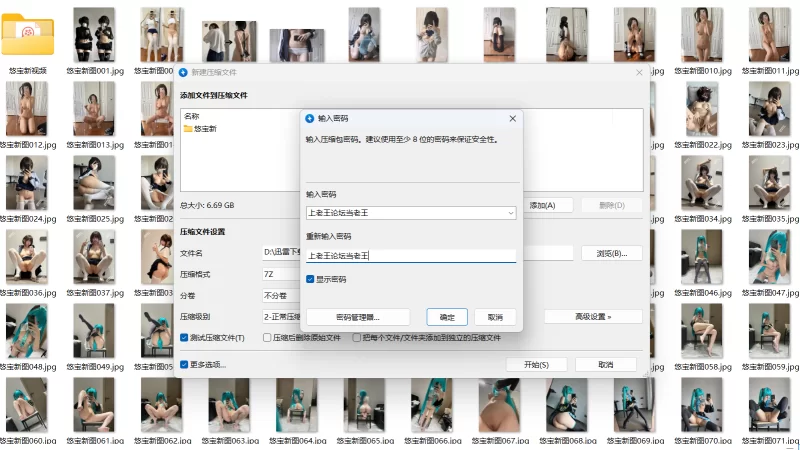Select the 悠宝新视频 folder icon in Explorer
Image resolution: width=800 pixels, height=450 pixels.
coord(28,34)
